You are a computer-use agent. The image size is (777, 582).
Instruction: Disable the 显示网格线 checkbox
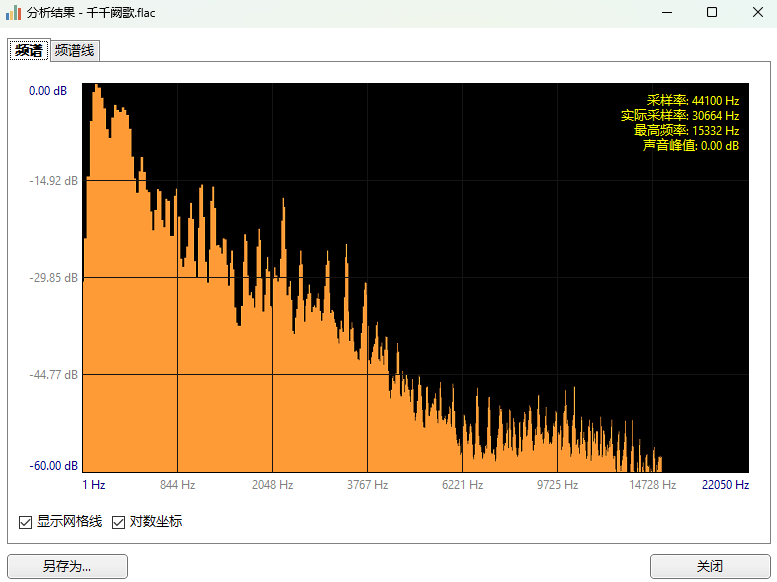point(25,522)
